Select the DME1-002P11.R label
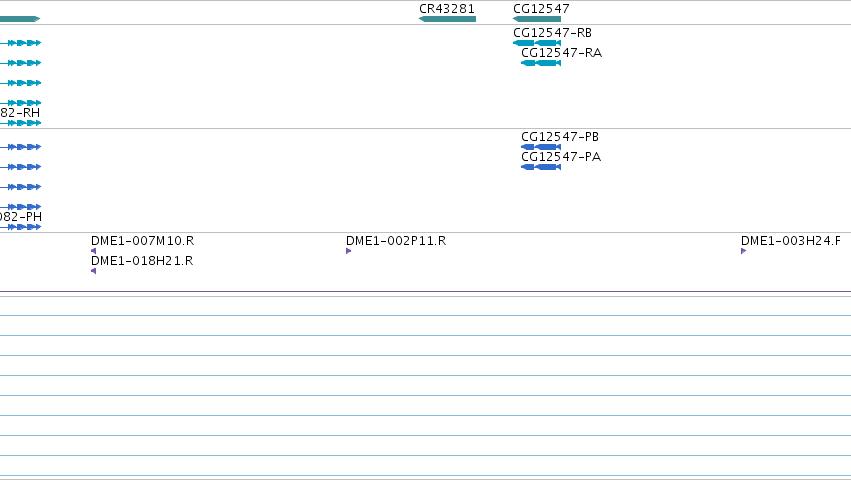Screen dimensions: 851x480 [x=396, y=241]
